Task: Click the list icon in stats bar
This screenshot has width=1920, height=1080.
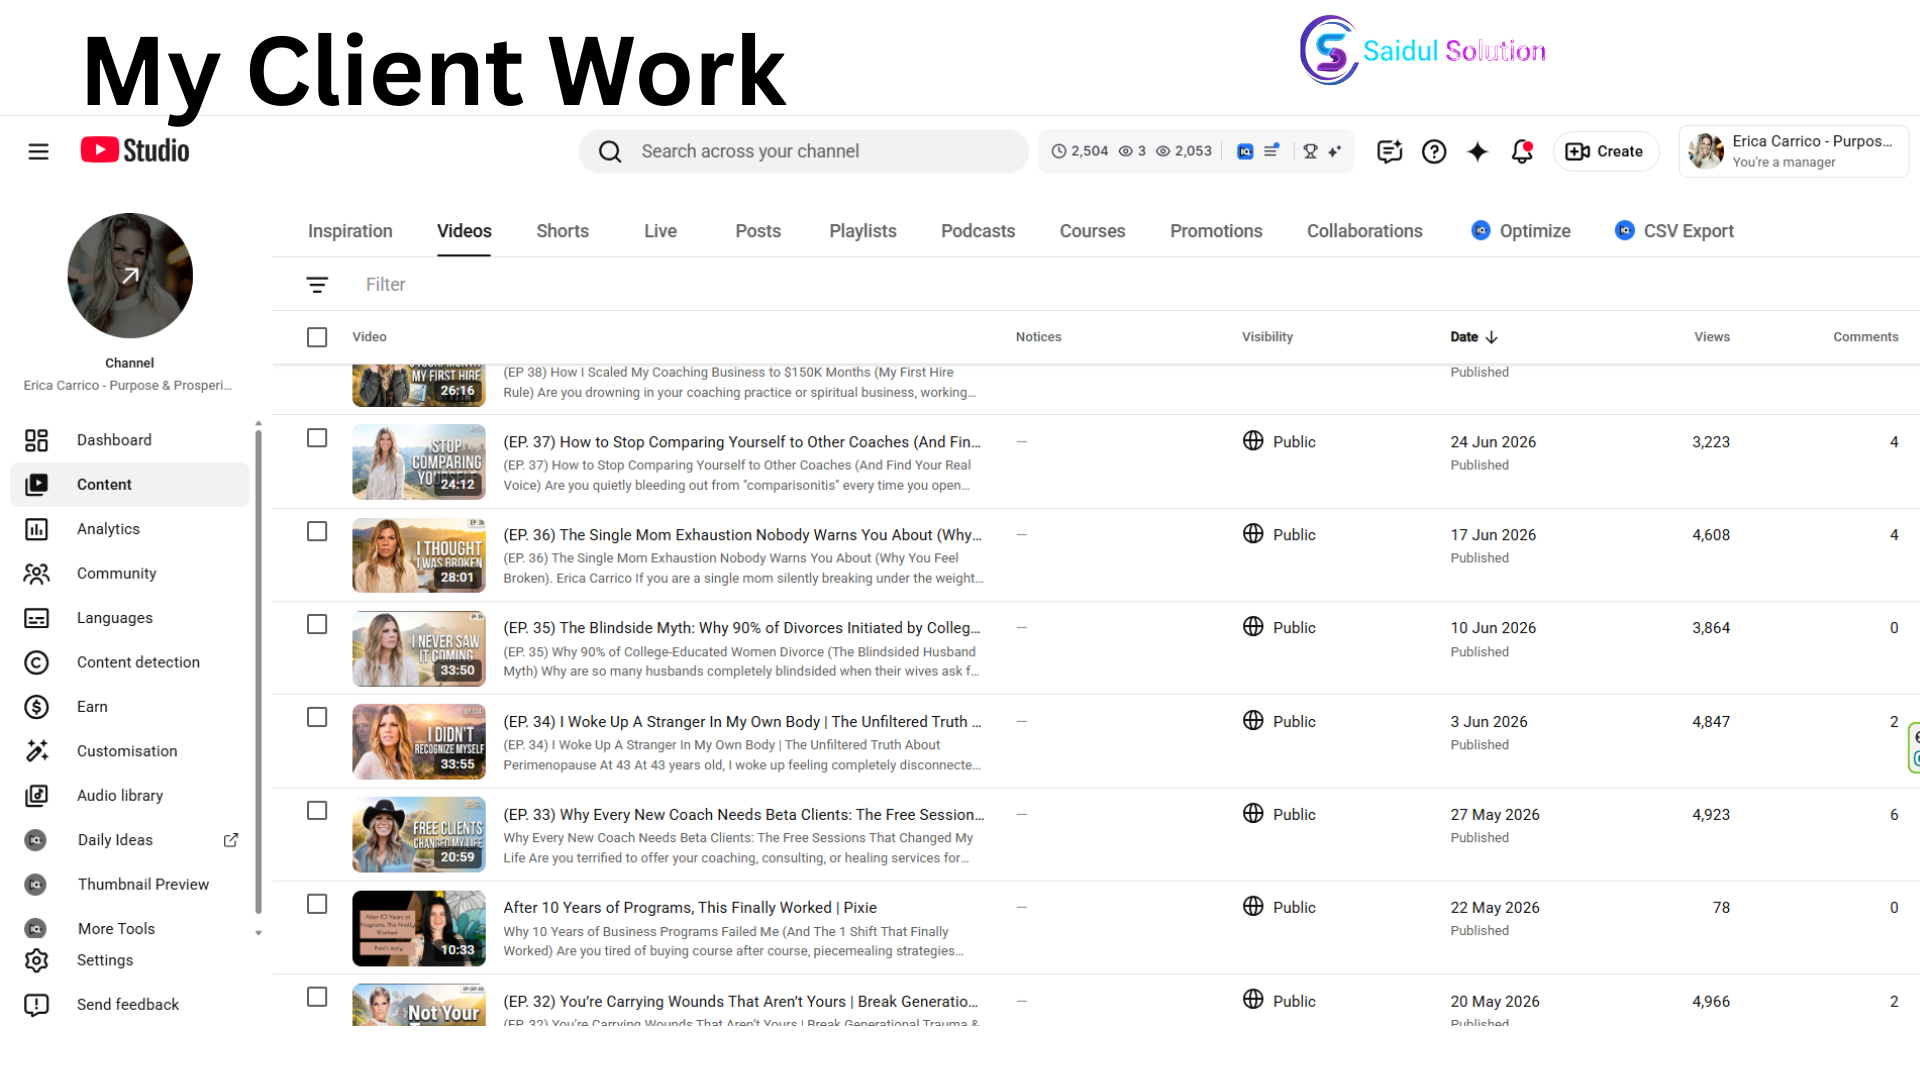Action: pos(1271,152)
